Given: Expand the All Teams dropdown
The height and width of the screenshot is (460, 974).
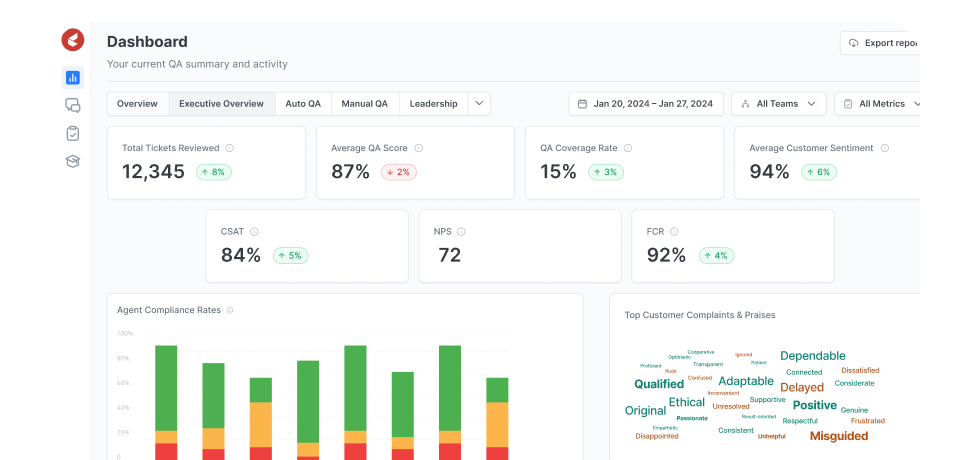Looking at the screenshot, I should (x=778, y=104).
